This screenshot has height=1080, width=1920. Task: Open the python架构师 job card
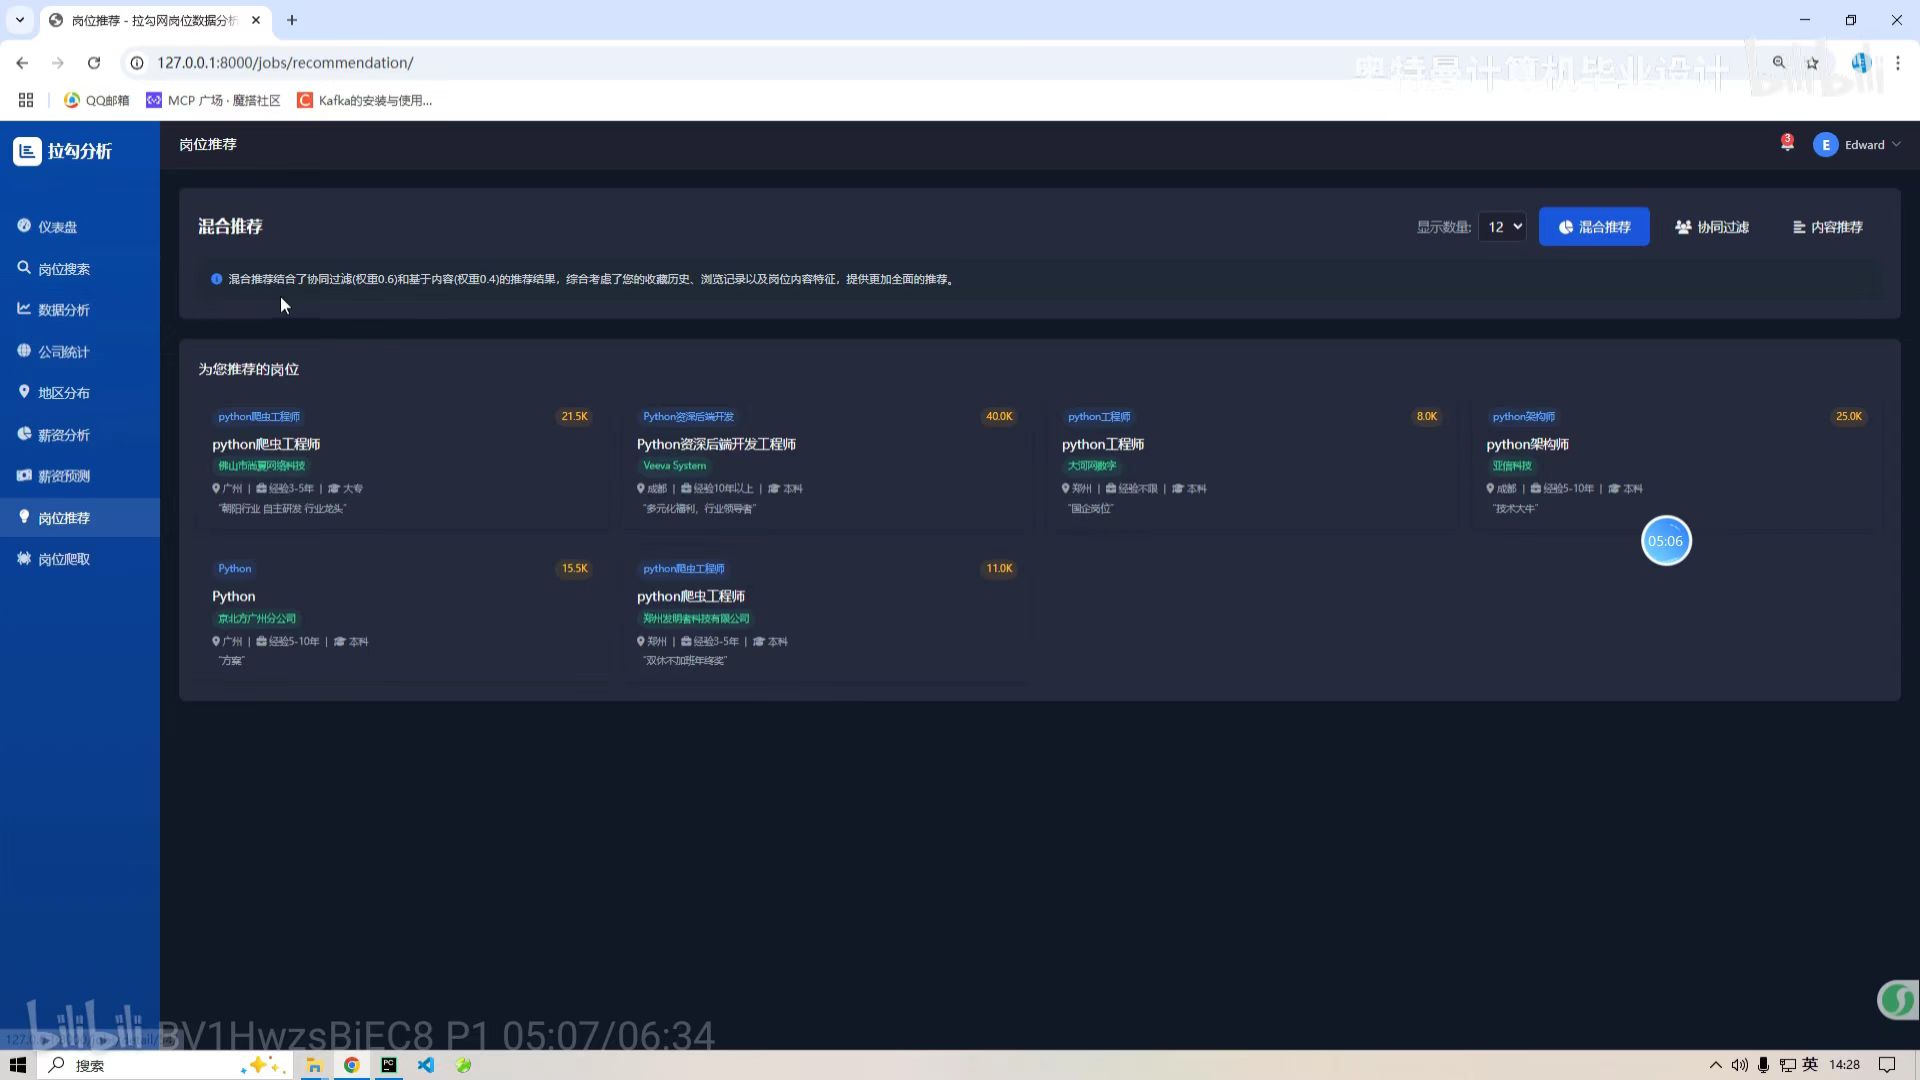(1527, 444)
